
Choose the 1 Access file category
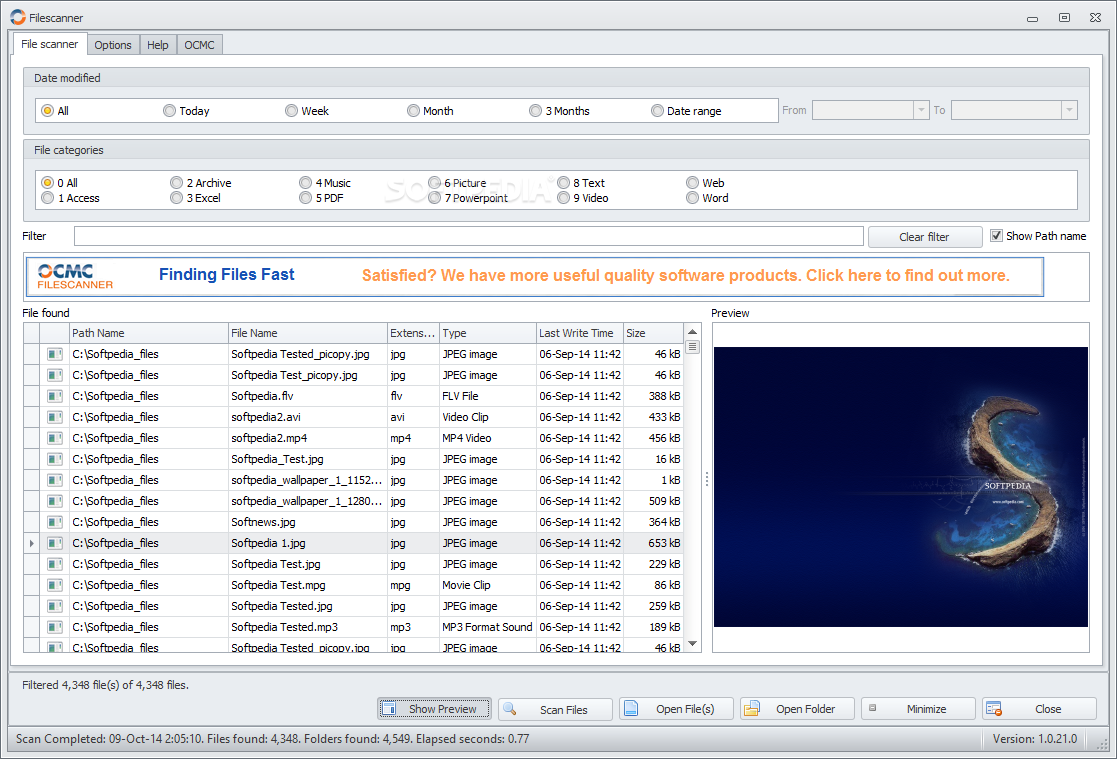pyautogui.click(x=71, y=198)
